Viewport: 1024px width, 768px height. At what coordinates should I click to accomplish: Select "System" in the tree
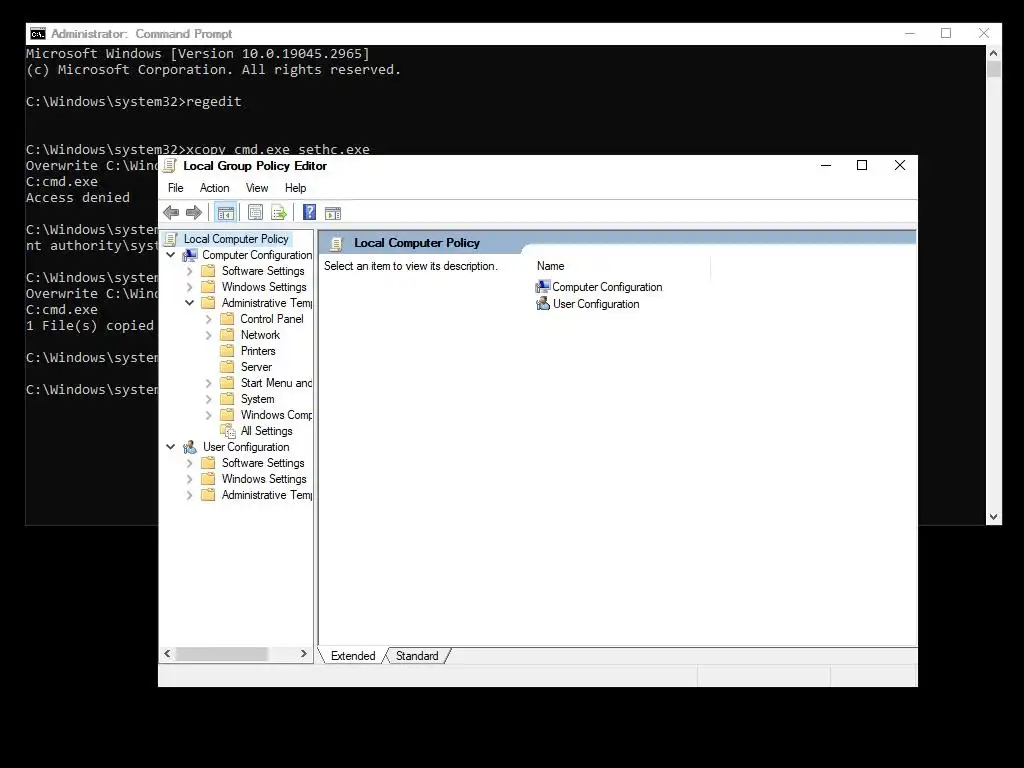(257, 399)
